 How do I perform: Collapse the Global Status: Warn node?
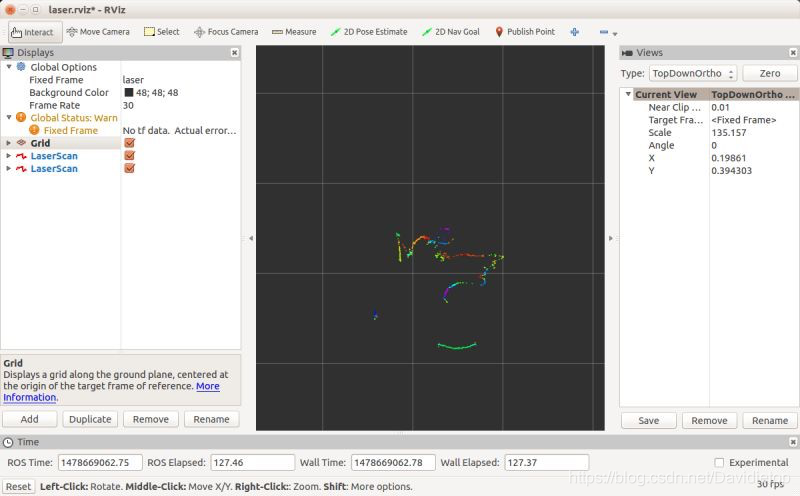9,117
